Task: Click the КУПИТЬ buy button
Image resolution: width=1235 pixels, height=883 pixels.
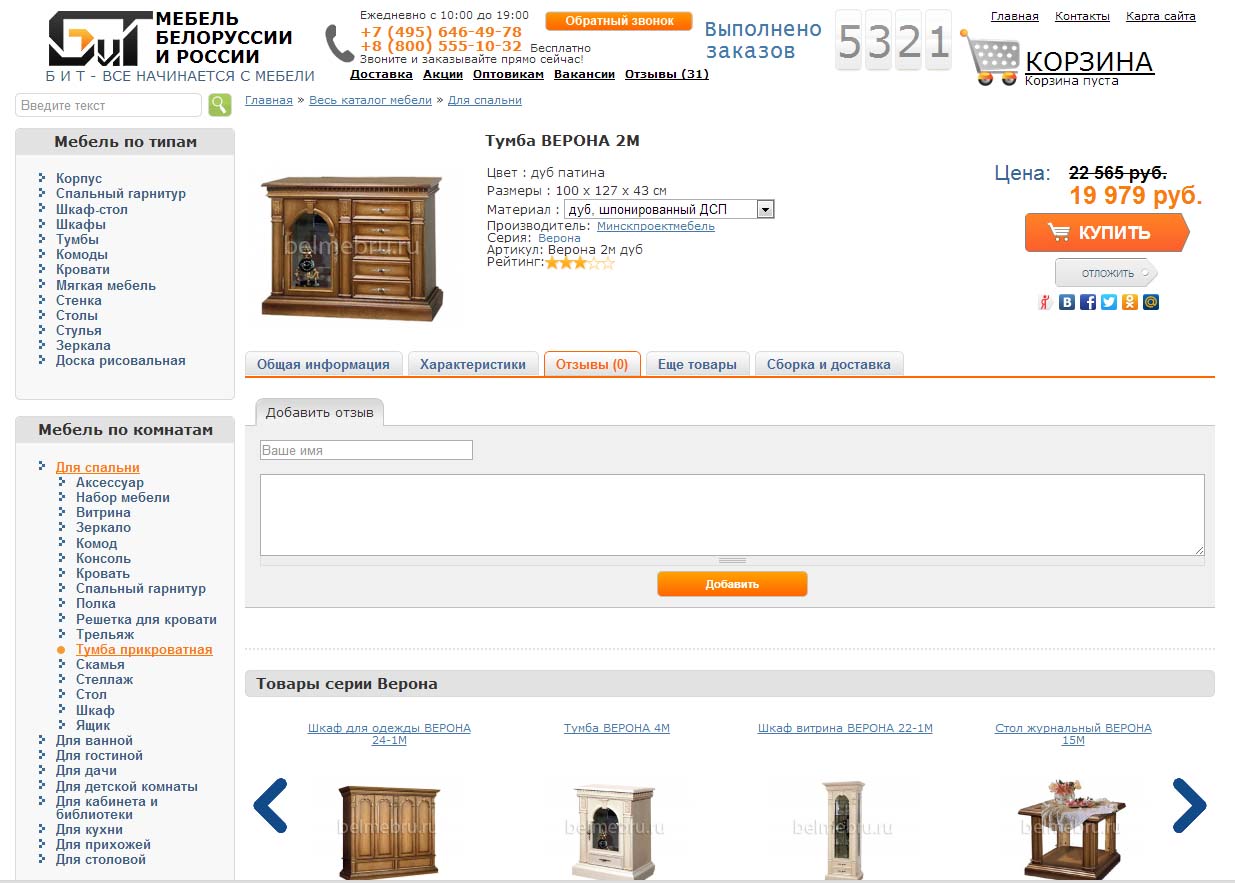Action: (1107, 232)
